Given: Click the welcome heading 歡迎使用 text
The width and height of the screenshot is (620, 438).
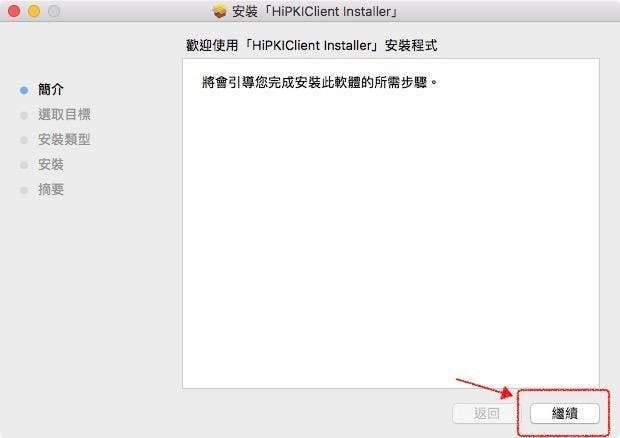Looking at the screenshot, I should [x=312, y=45].
